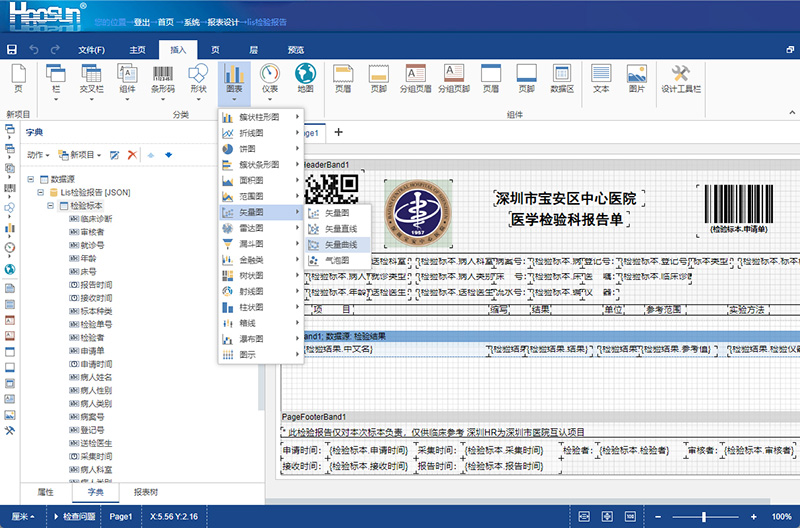Choose 漏斗图 from chart menu
Screen dimensions: 800x528
(261, 244)
